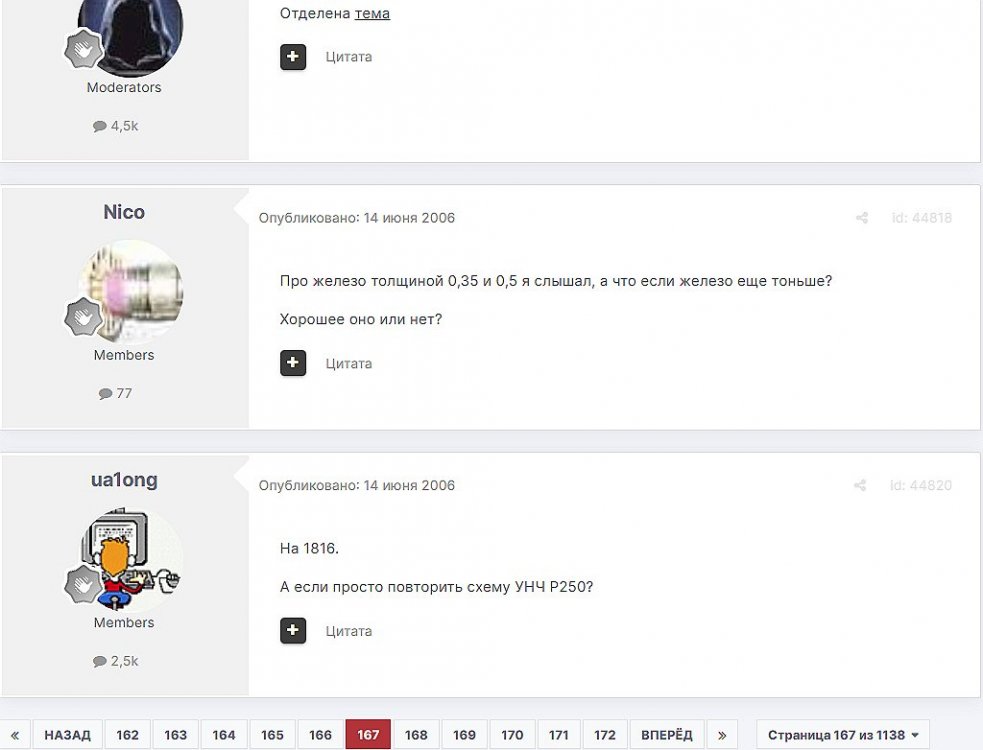The height and width of the screenshot is (750, 983).
Task: Click 'Цитата' to quote Nico's post
Action: coord(349,364)
